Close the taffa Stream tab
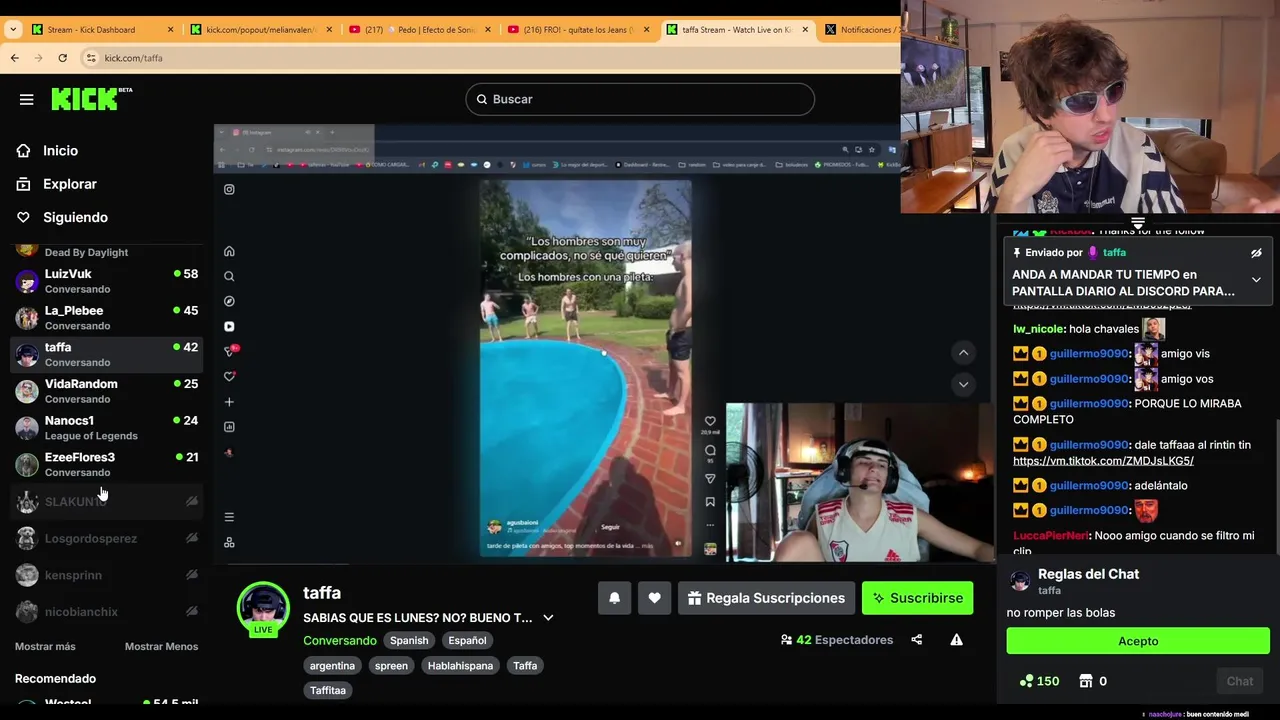The image size is (1280, 720). 806,30
